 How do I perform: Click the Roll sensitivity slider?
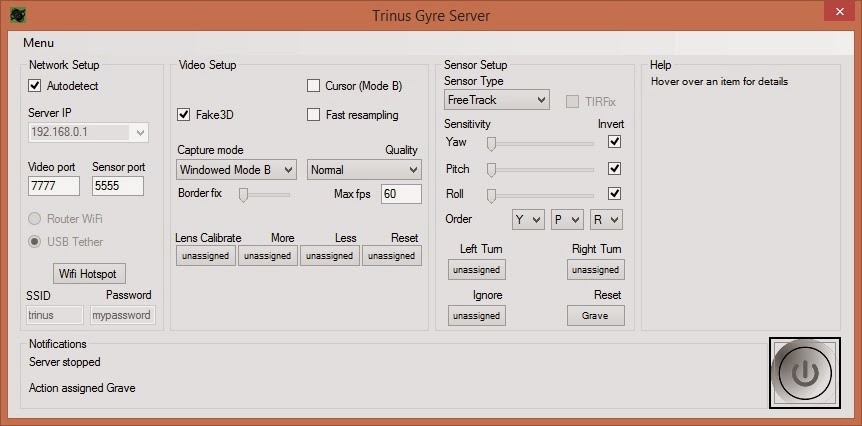click(x=540, y=195)
